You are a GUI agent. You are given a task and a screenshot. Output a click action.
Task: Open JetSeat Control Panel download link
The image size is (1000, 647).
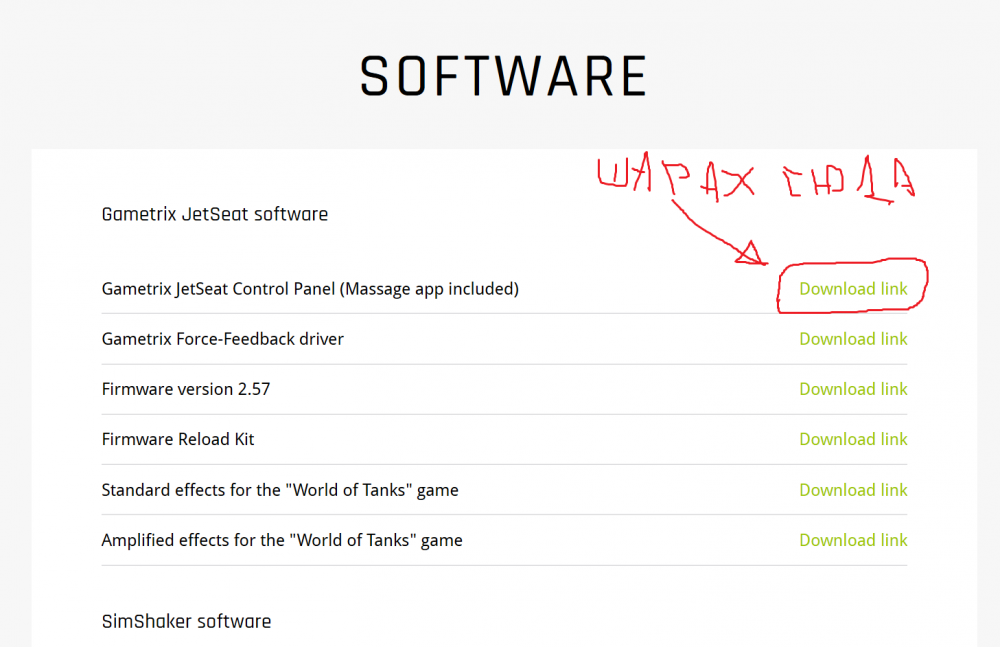[853, 289]
